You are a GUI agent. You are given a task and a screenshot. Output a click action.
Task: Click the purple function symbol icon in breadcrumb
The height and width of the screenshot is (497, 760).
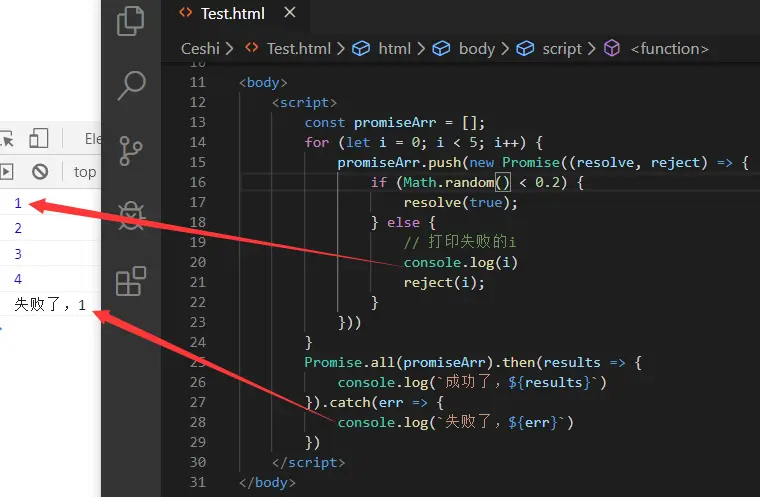click(x=612, y=48)
